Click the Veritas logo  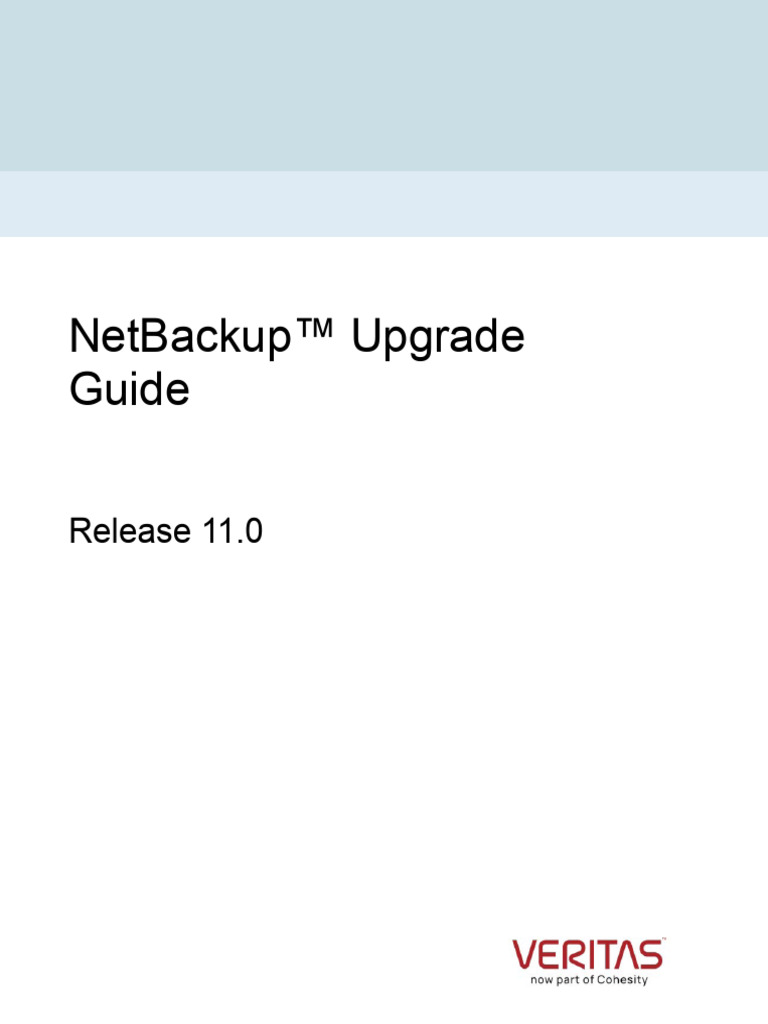click(588, 954)
